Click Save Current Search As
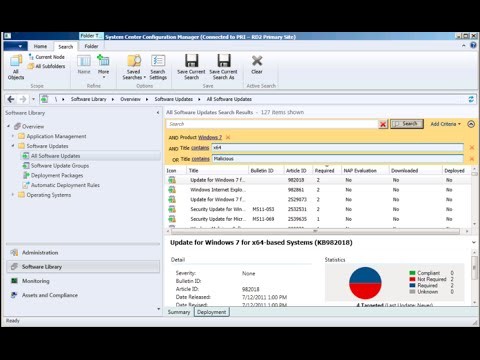This screenshot has width=480, height=360. click(x=223, y=67)
